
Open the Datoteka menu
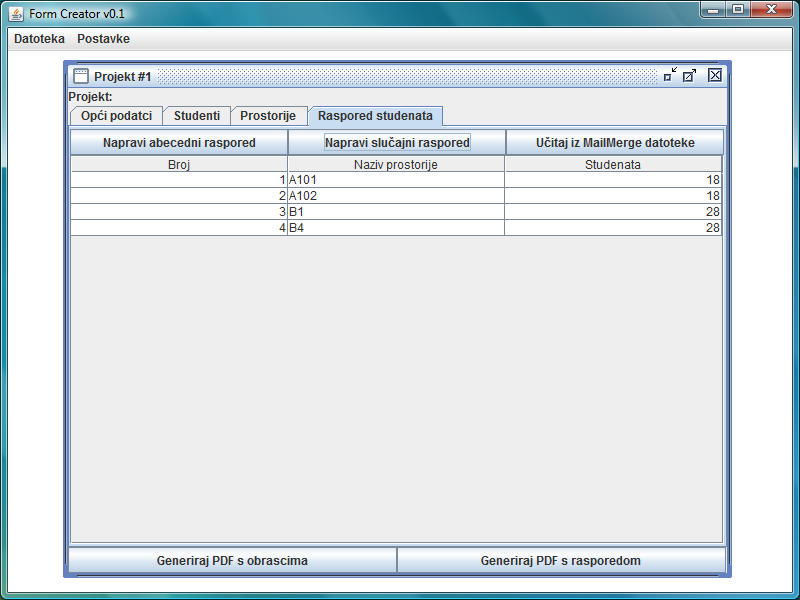pyautogui.click(x=39, y=39)
